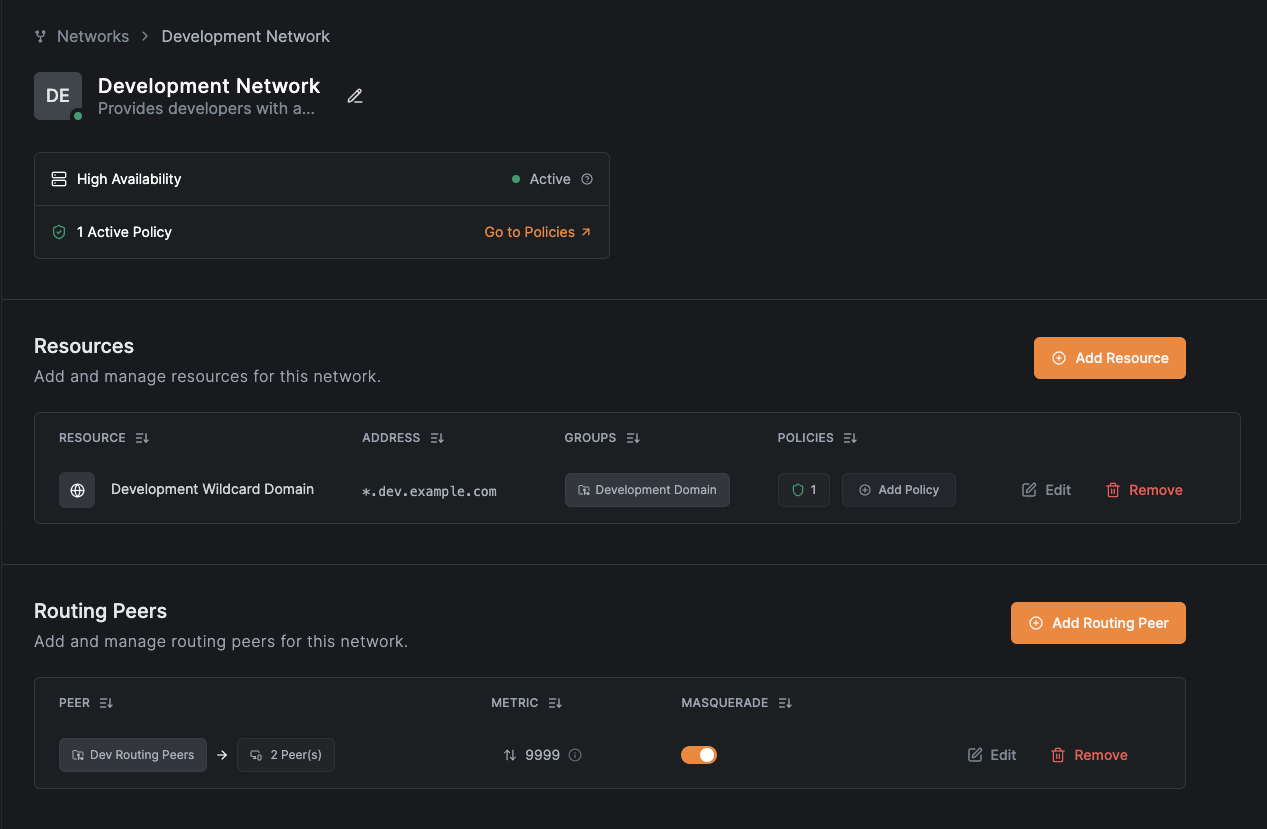This screenshot has height=829, width=1267.
Task: Open the green shield policy count badge
Action: 803,490
